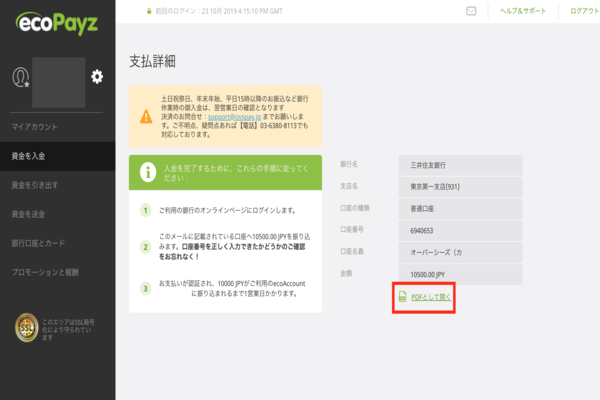The height and width of the screenshot is (400, 600).
Task: Click the 支払詳細 page heading
Action: click(x=152, y=61)
